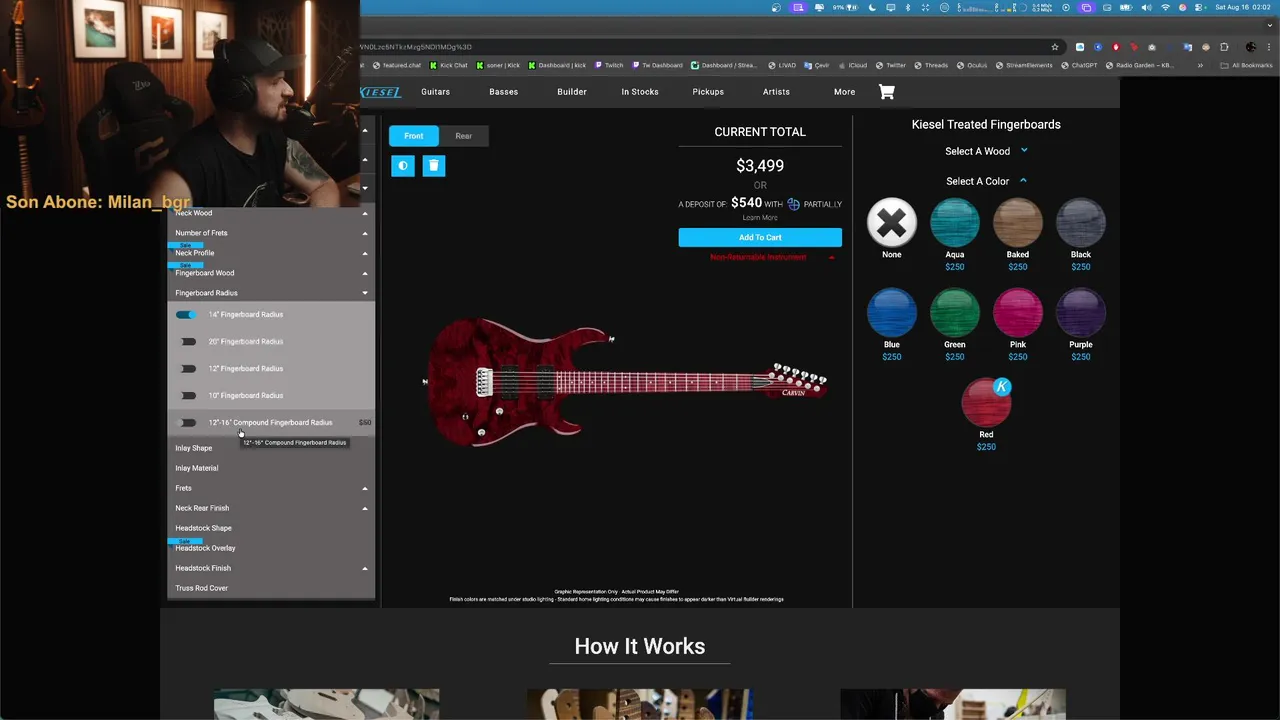Click Wi-Fi icon in menu bar
Screen dimensions: 1280x720
point(1165,7)
